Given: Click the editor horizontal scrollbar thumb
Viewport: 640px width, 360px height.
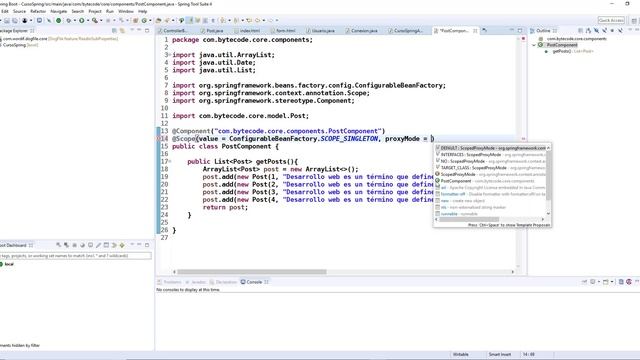Looking at the screenshot, I should point(251,272).
